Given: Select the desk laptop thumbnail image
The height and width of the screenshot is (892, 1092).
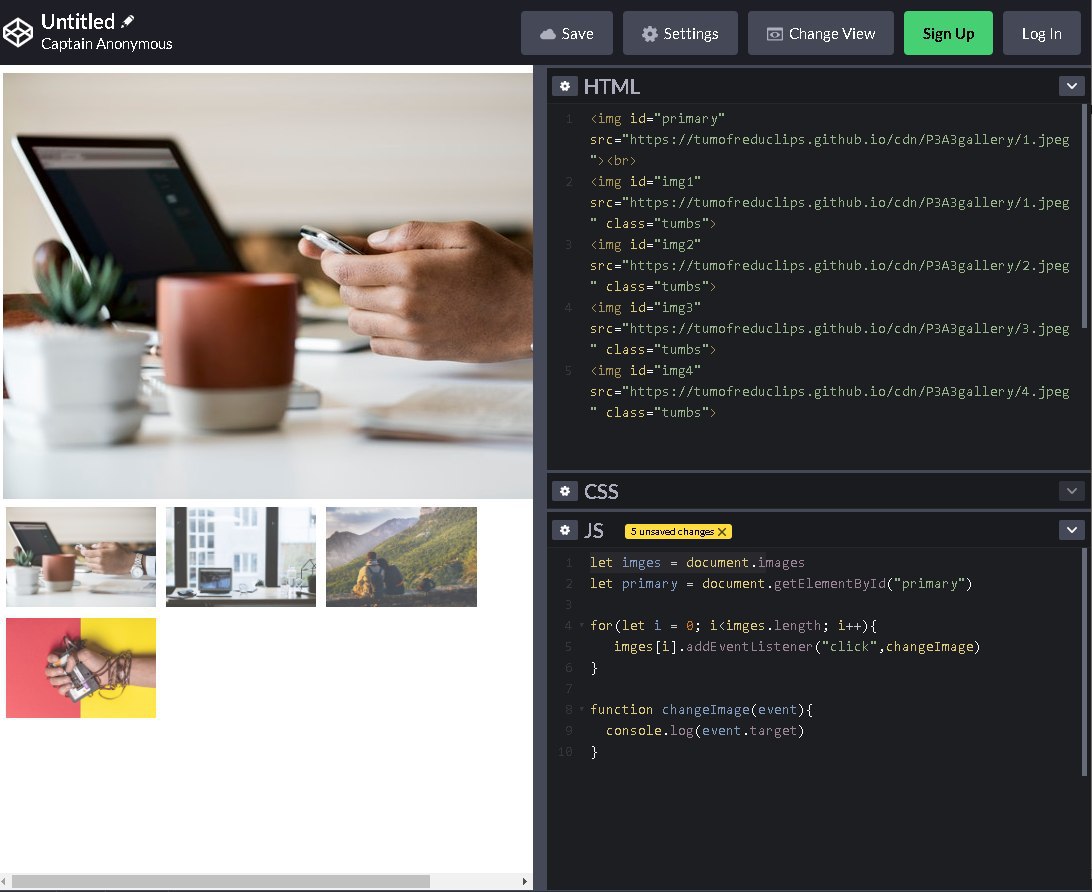Looking at the screenshot, I should (81, 556).
